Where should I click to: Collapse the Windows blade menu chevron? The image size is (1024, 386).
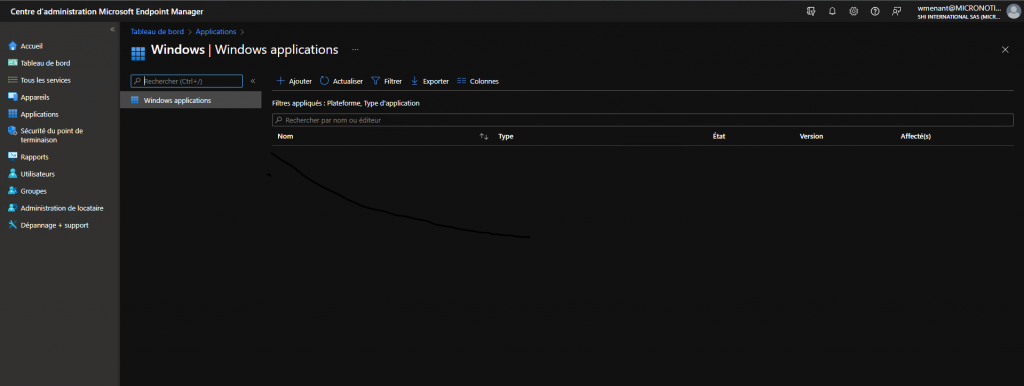[x=253, y=81]
